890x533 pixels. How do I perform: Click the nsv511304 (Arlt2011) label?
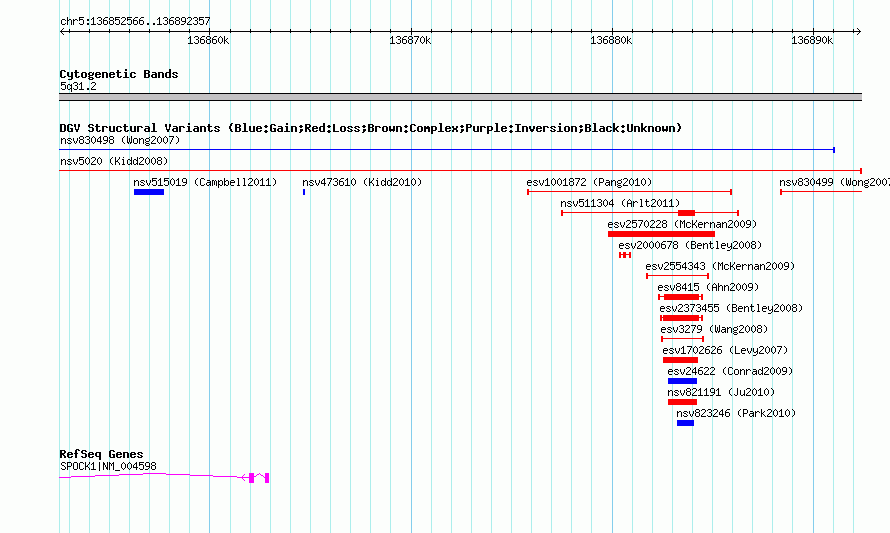[x=620, y=203]
